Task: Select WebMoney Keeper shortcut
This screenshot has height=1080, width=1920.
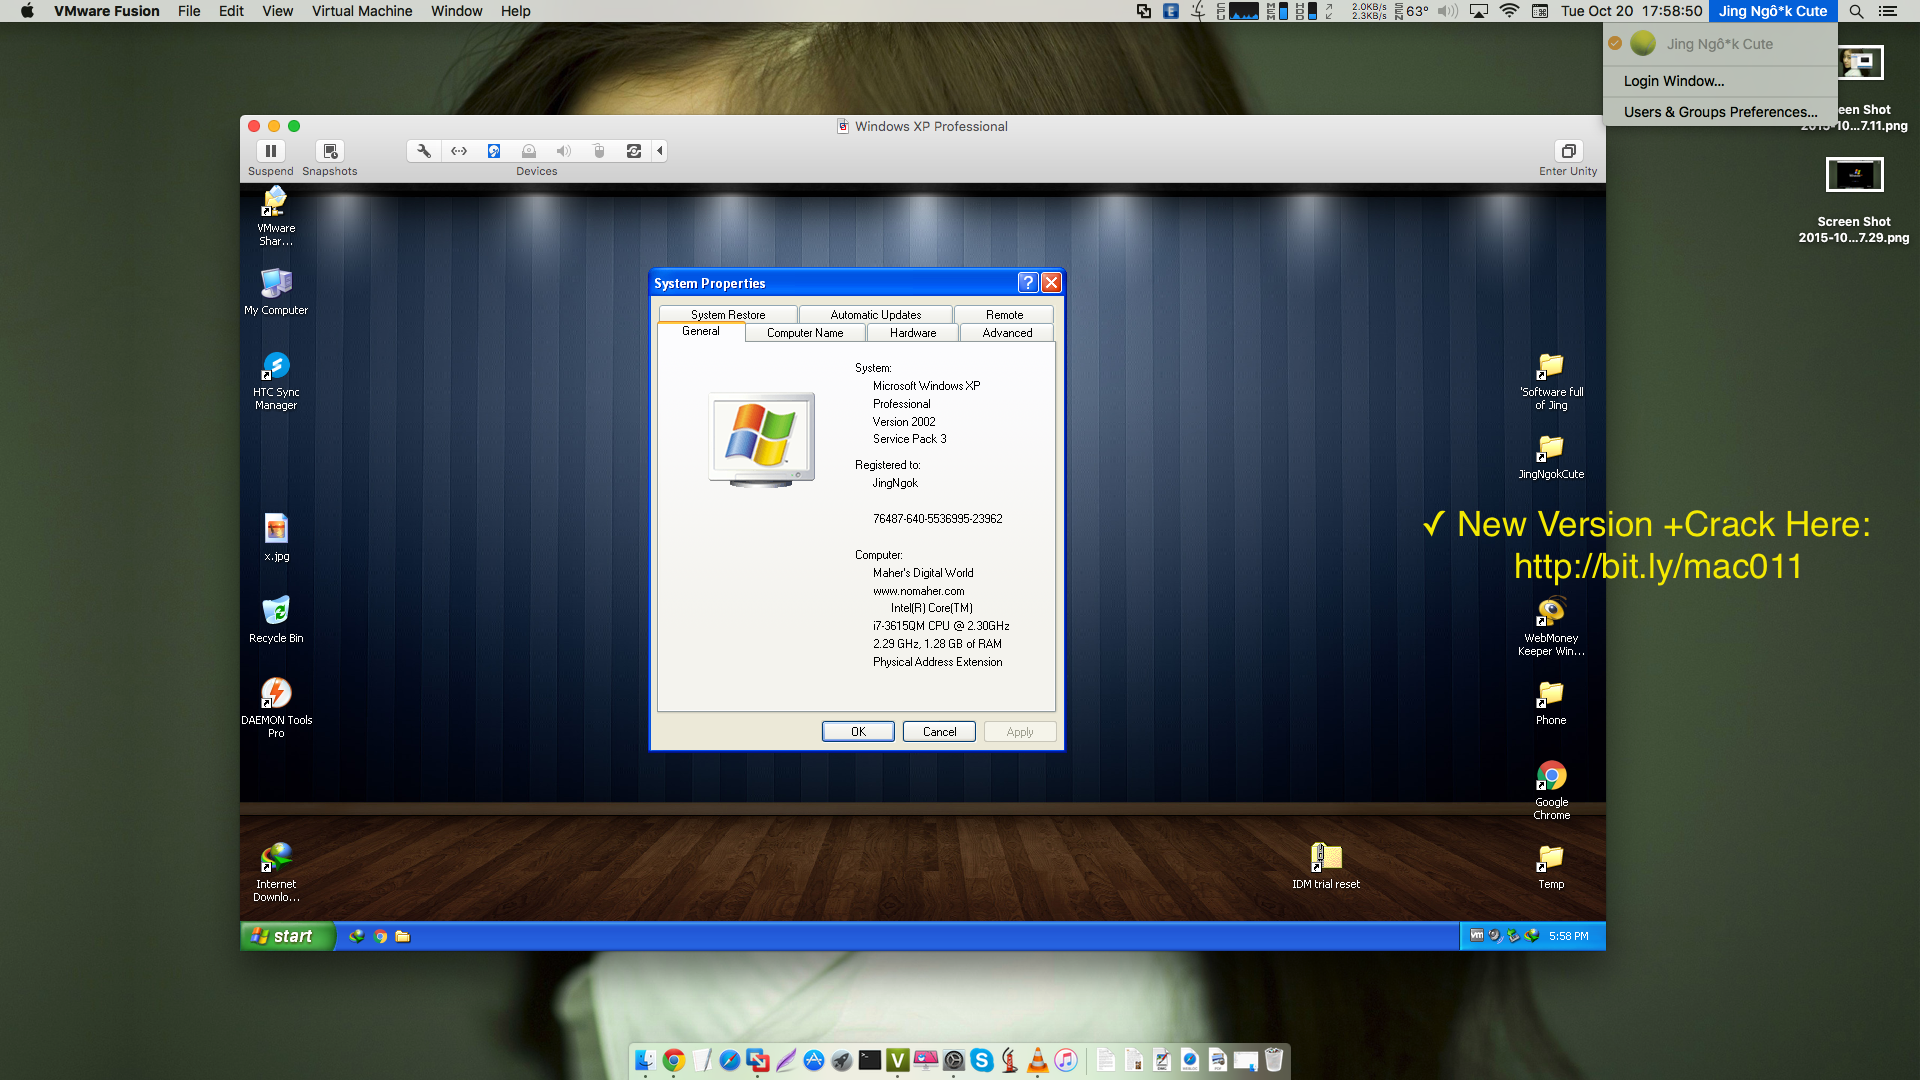Action: click(x=1551, y=626)
